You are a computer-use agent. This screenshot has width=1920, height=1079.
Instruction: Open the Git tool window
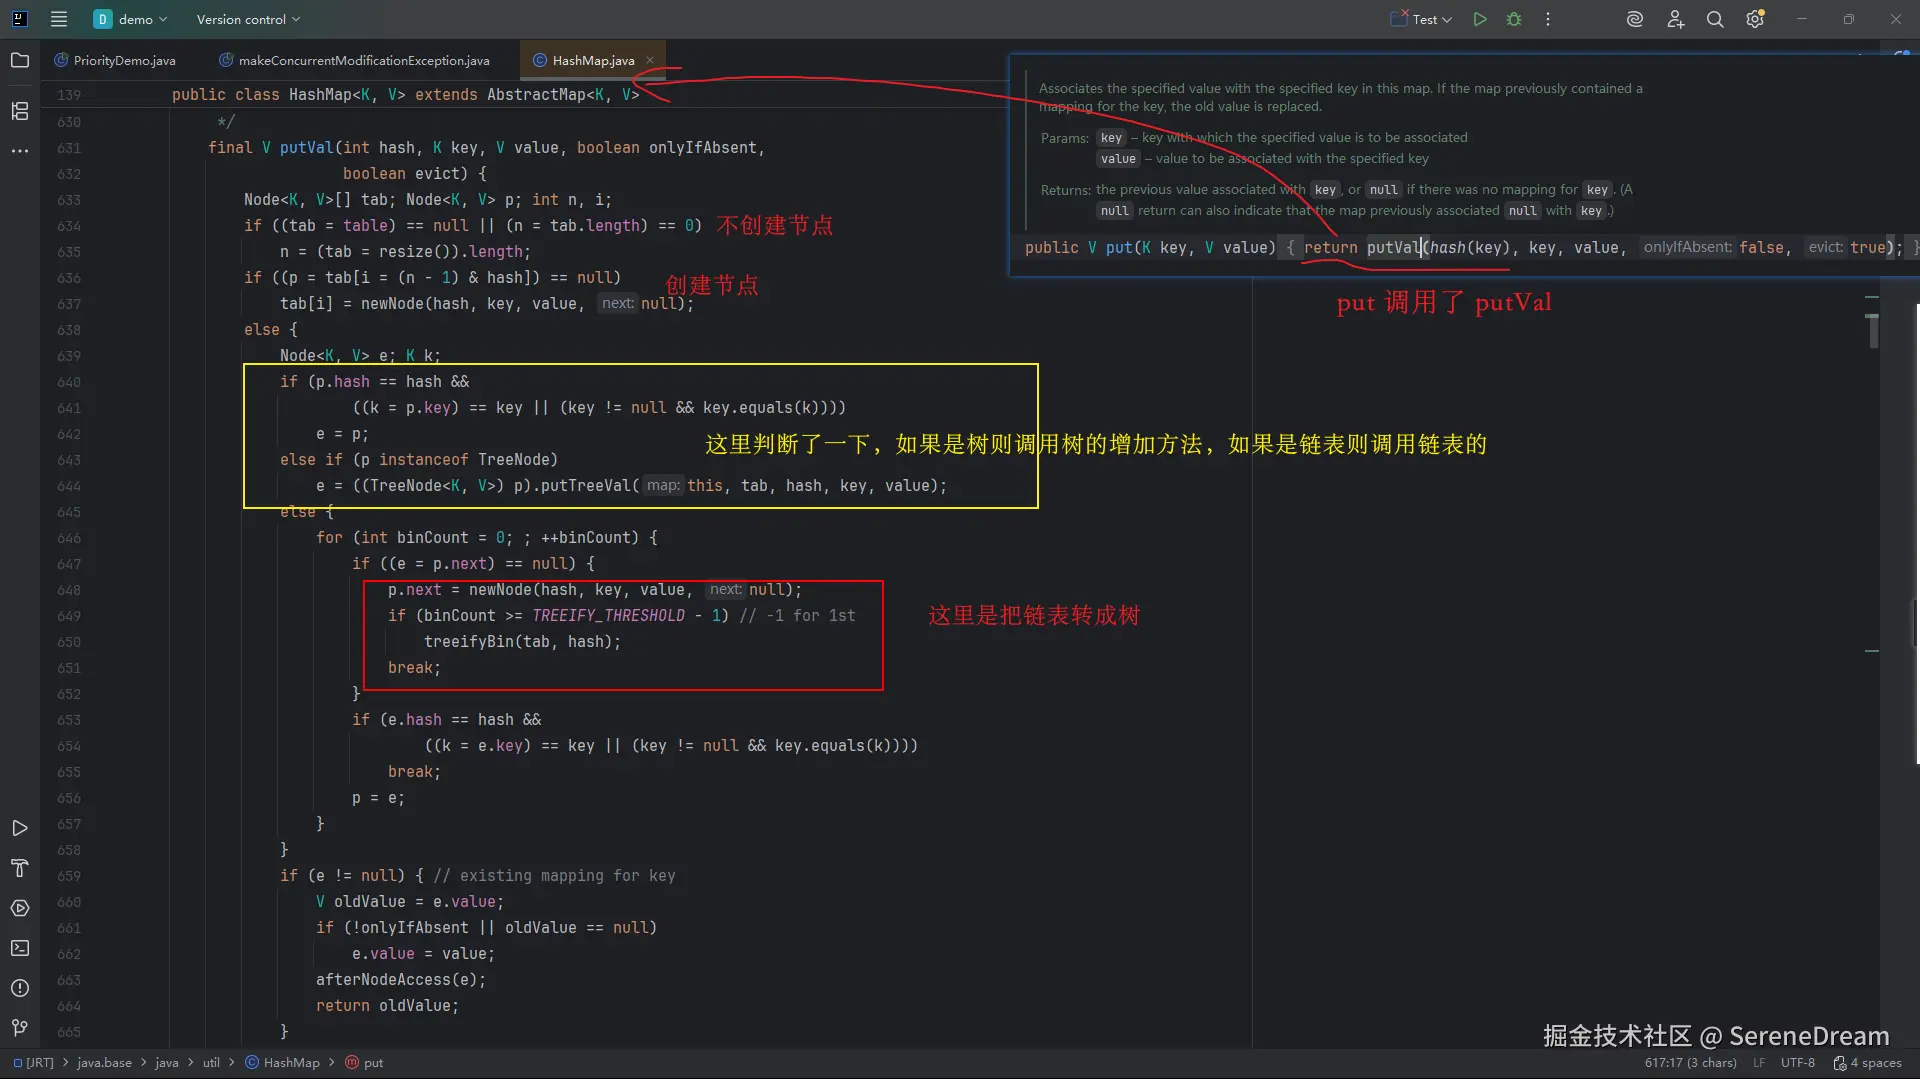(x=20, y=1028)
